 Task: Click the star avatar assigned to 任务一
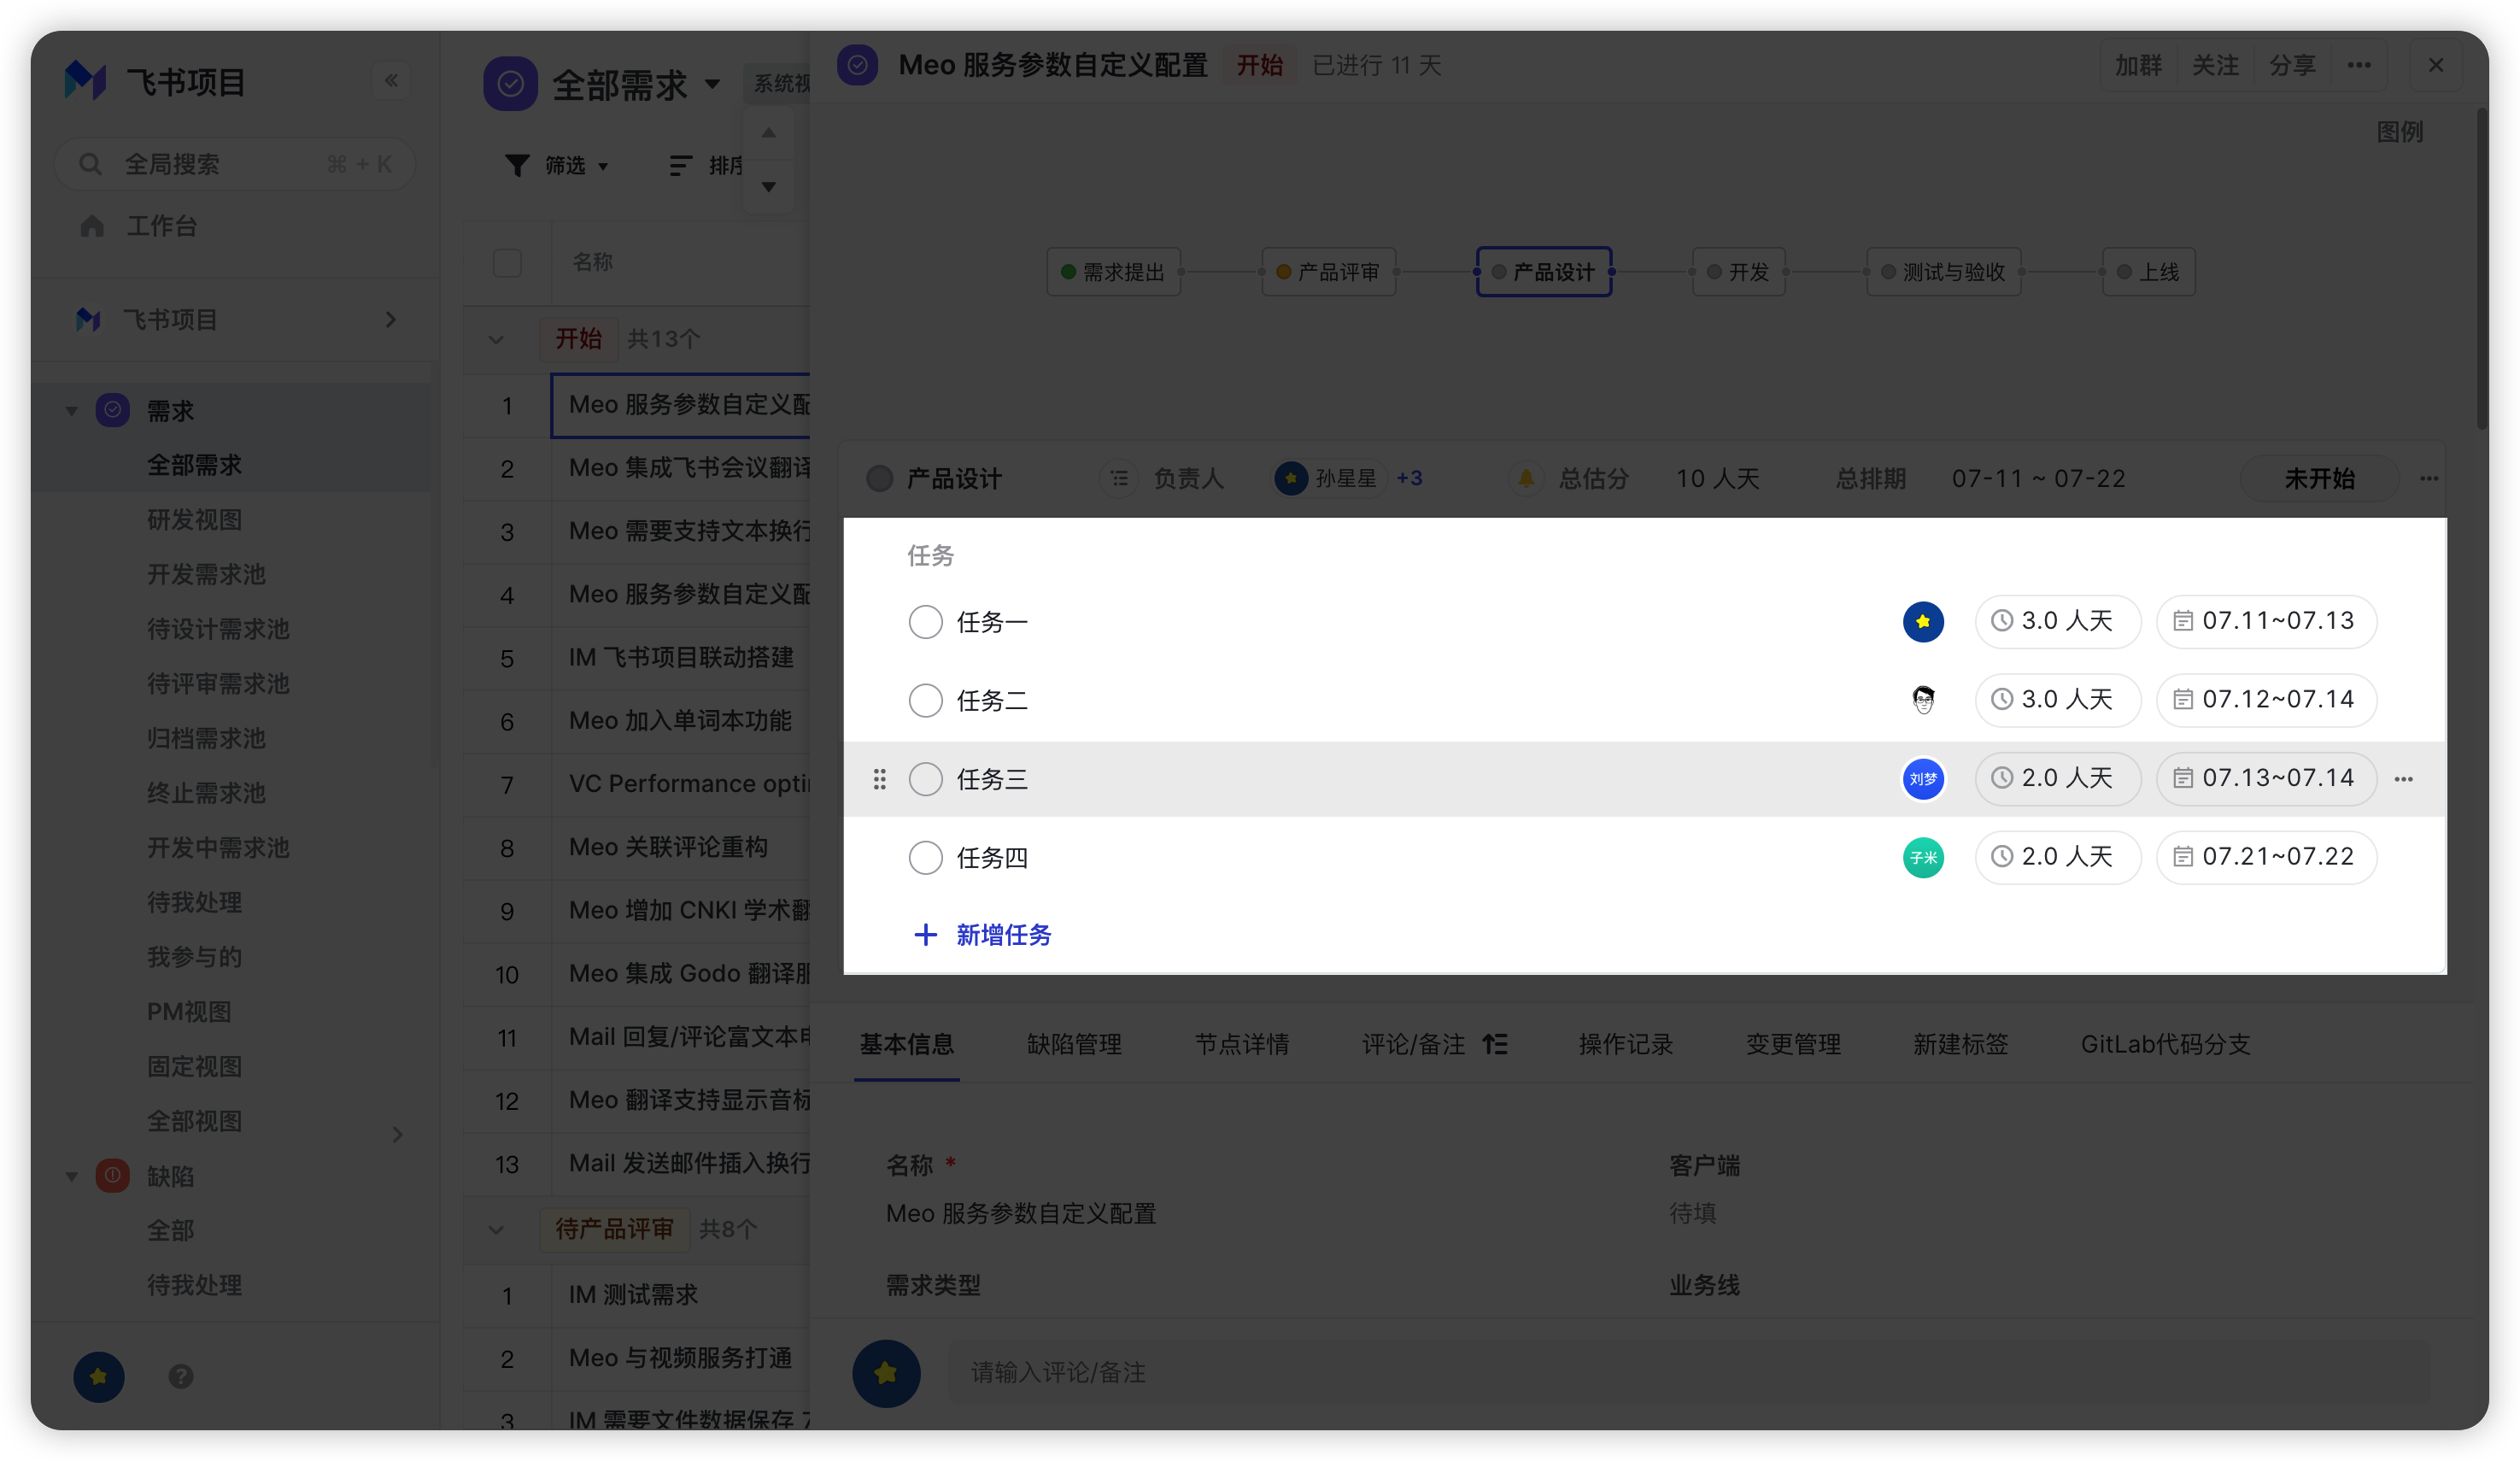click(x=1922, y=622)
